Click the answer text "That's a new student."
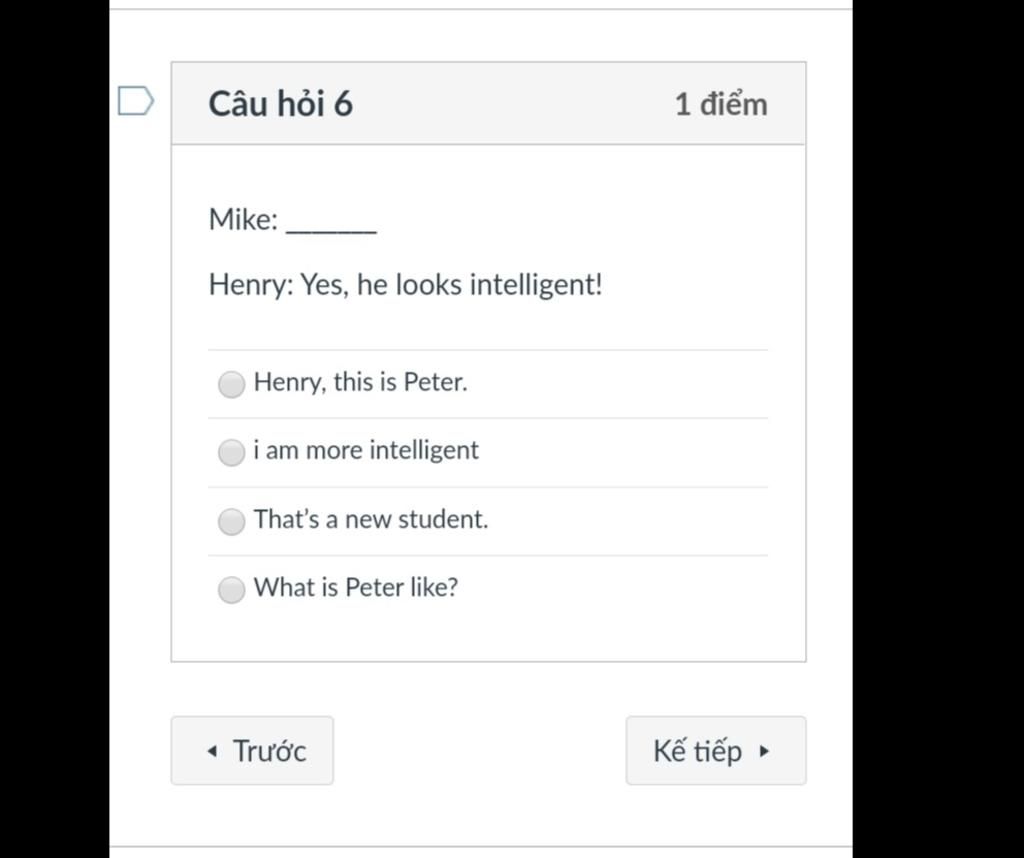Screen dimensions: 1024x858 [371, 519]
